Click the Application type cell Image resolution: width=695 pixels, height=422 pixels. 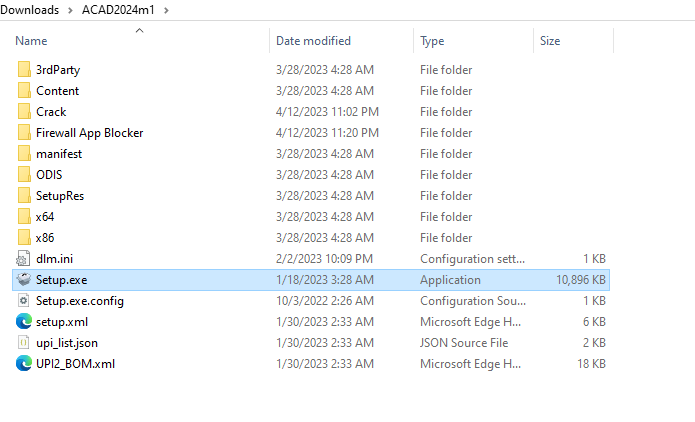450,280
